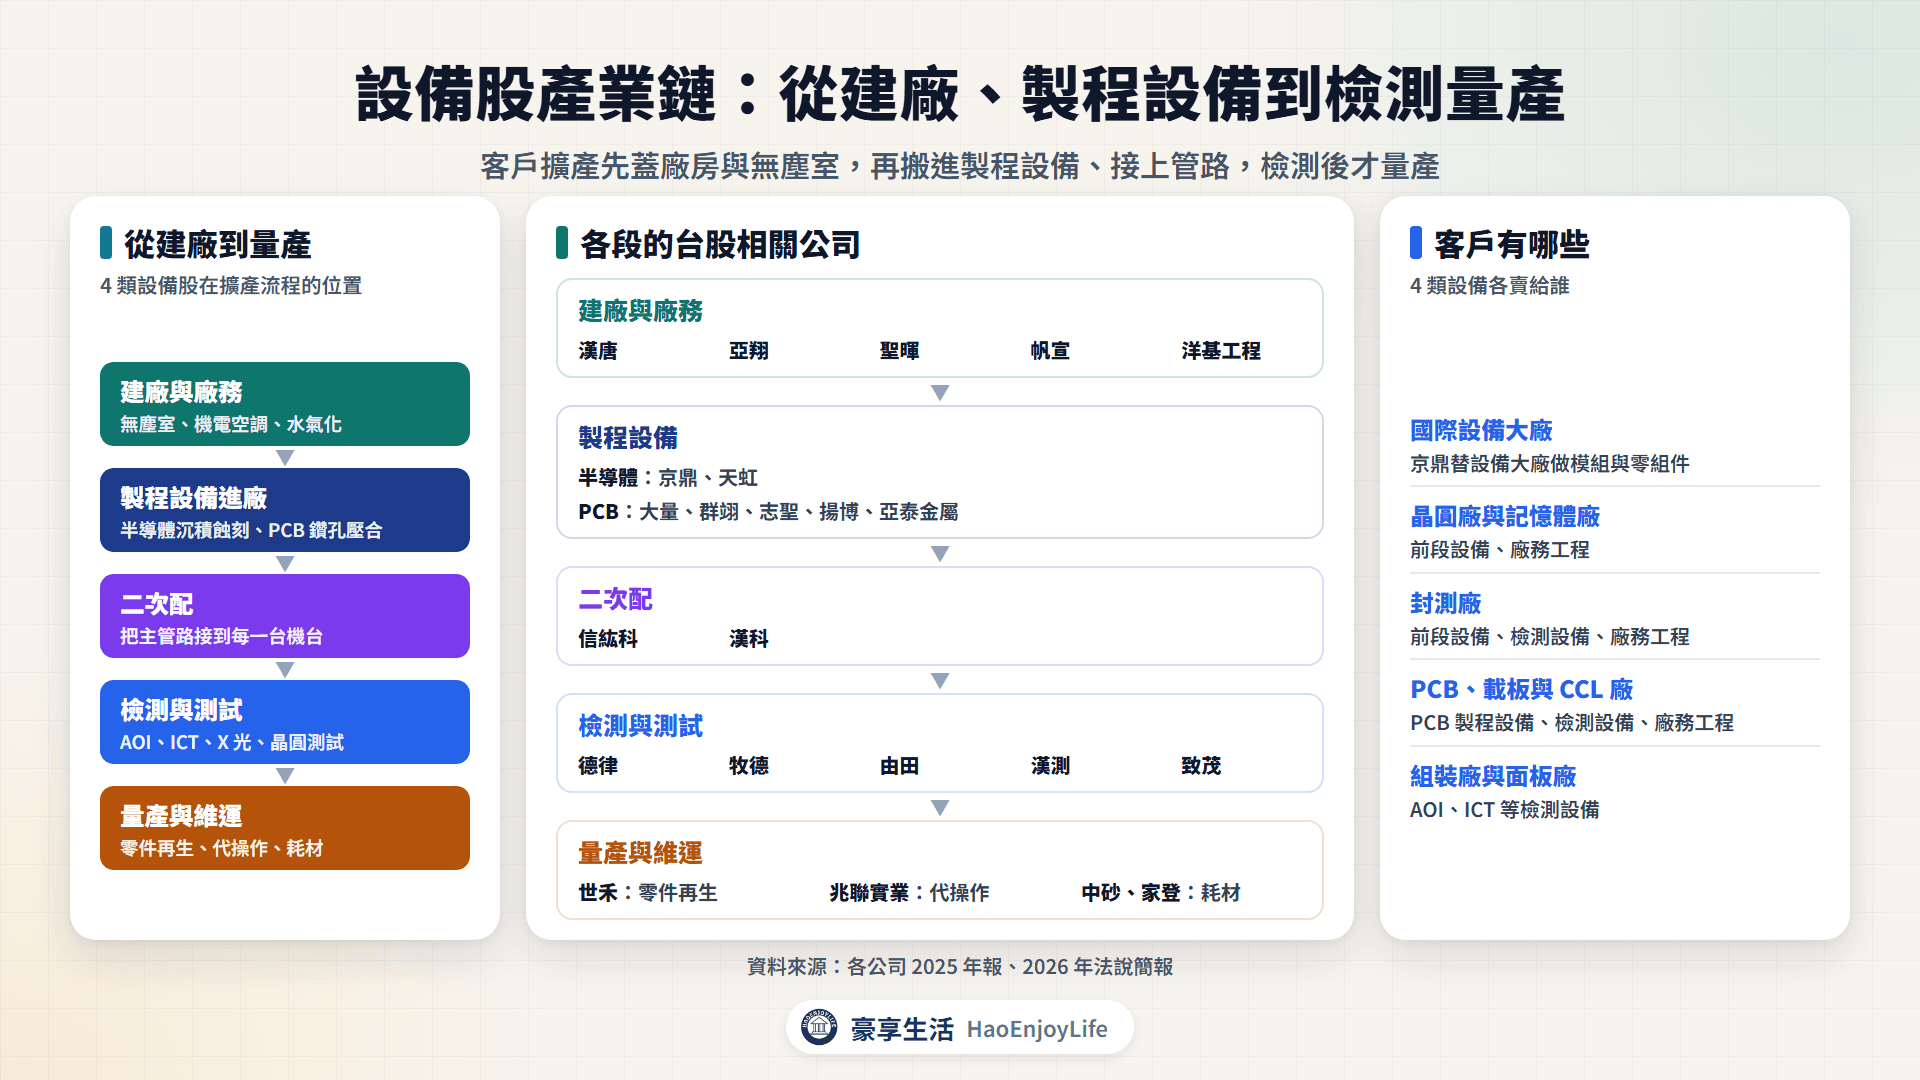This screenshot has height=1080, width=1920.
Task: Click company name 由田
Action: [x=900, y=766]
